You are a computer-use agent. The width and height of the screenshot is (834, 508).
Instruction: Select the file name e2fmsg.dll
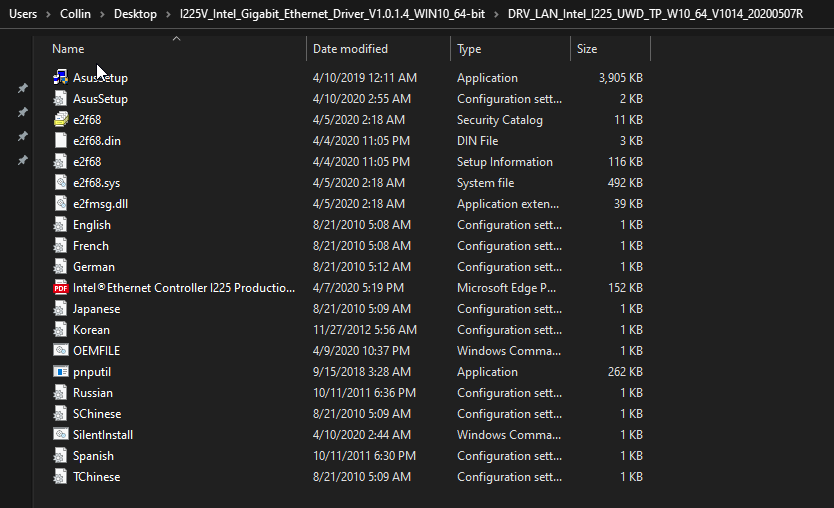tap(100, 204)
